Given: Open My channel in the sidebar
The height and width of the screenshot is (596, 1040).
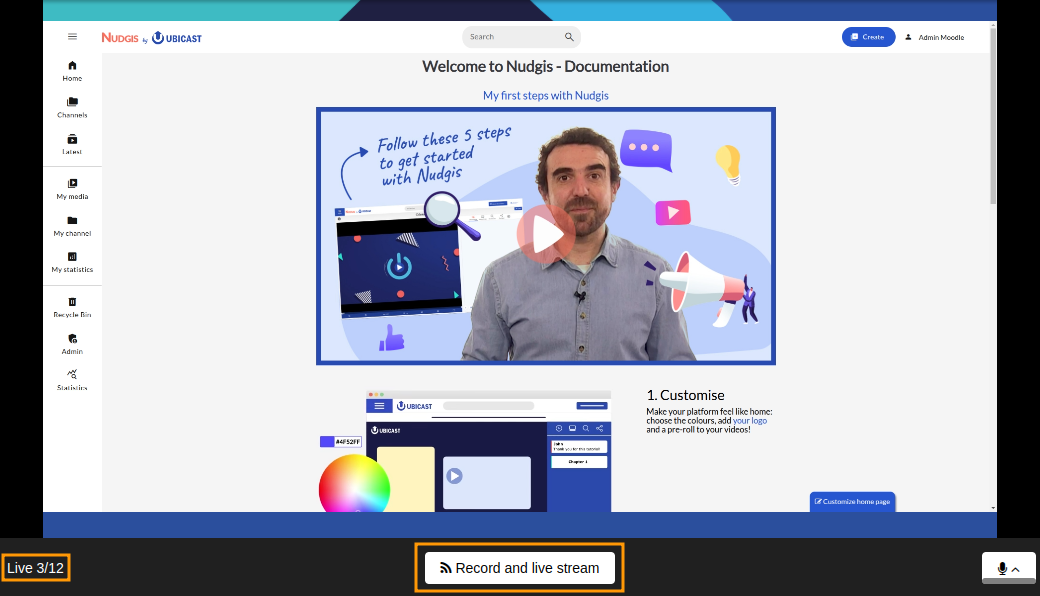Looking at the screenshot, I should (72, 226).
